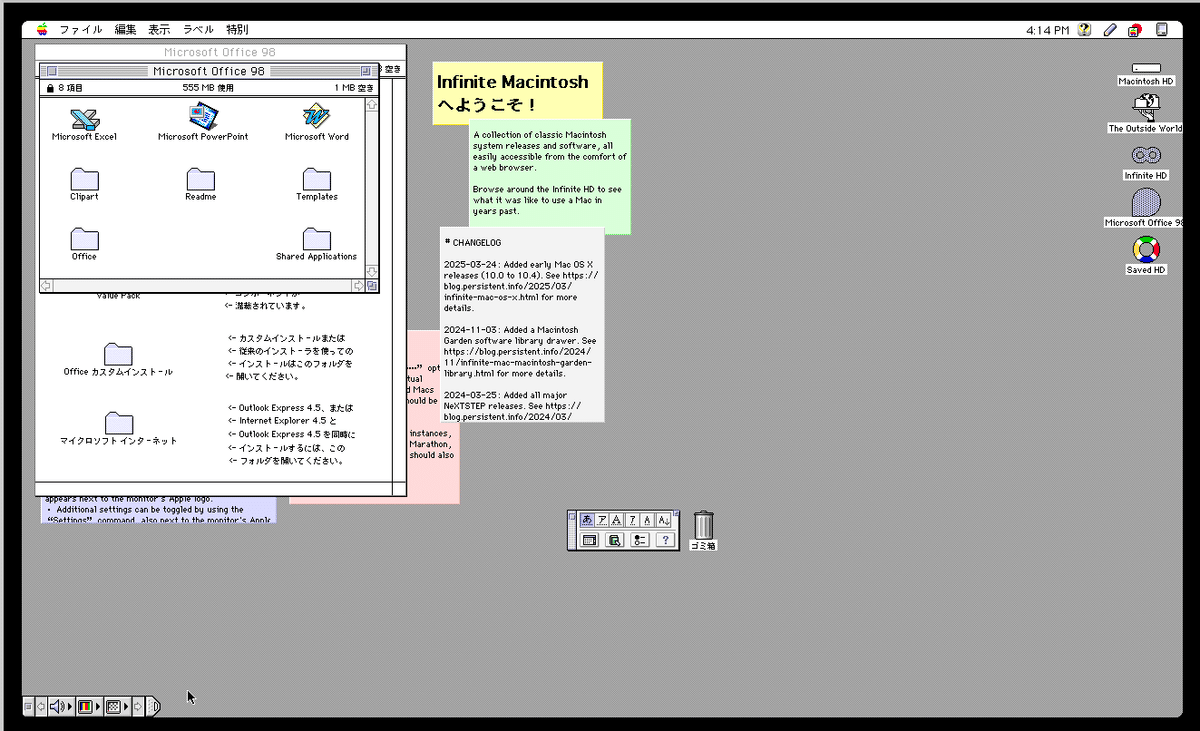Click the Control Strip left scroll arrow
This screenshot has height=731, width=1200.
[x=41, y=706]
